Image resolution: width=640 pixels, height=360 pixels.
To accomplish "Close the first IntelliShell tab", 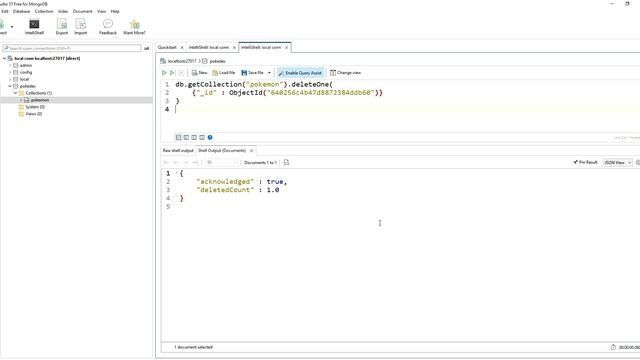I will tap(234, 48).
